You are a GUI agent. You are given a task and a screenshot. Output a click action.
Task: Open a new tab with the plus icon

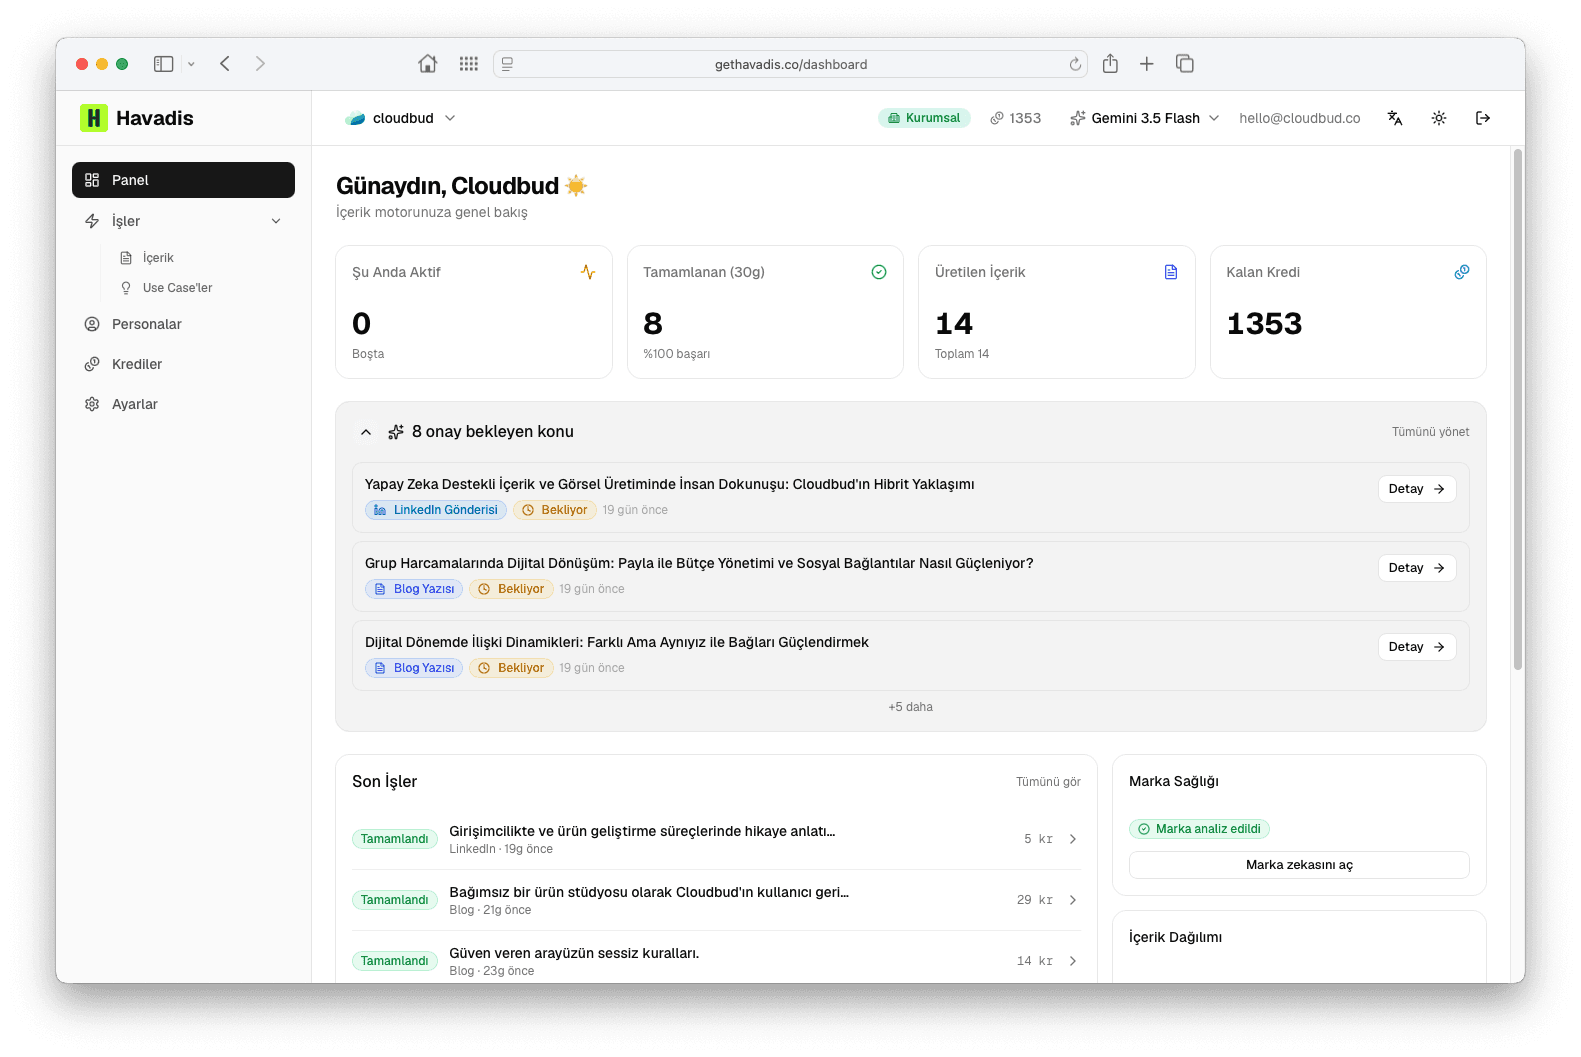(x=1147, y=64)
